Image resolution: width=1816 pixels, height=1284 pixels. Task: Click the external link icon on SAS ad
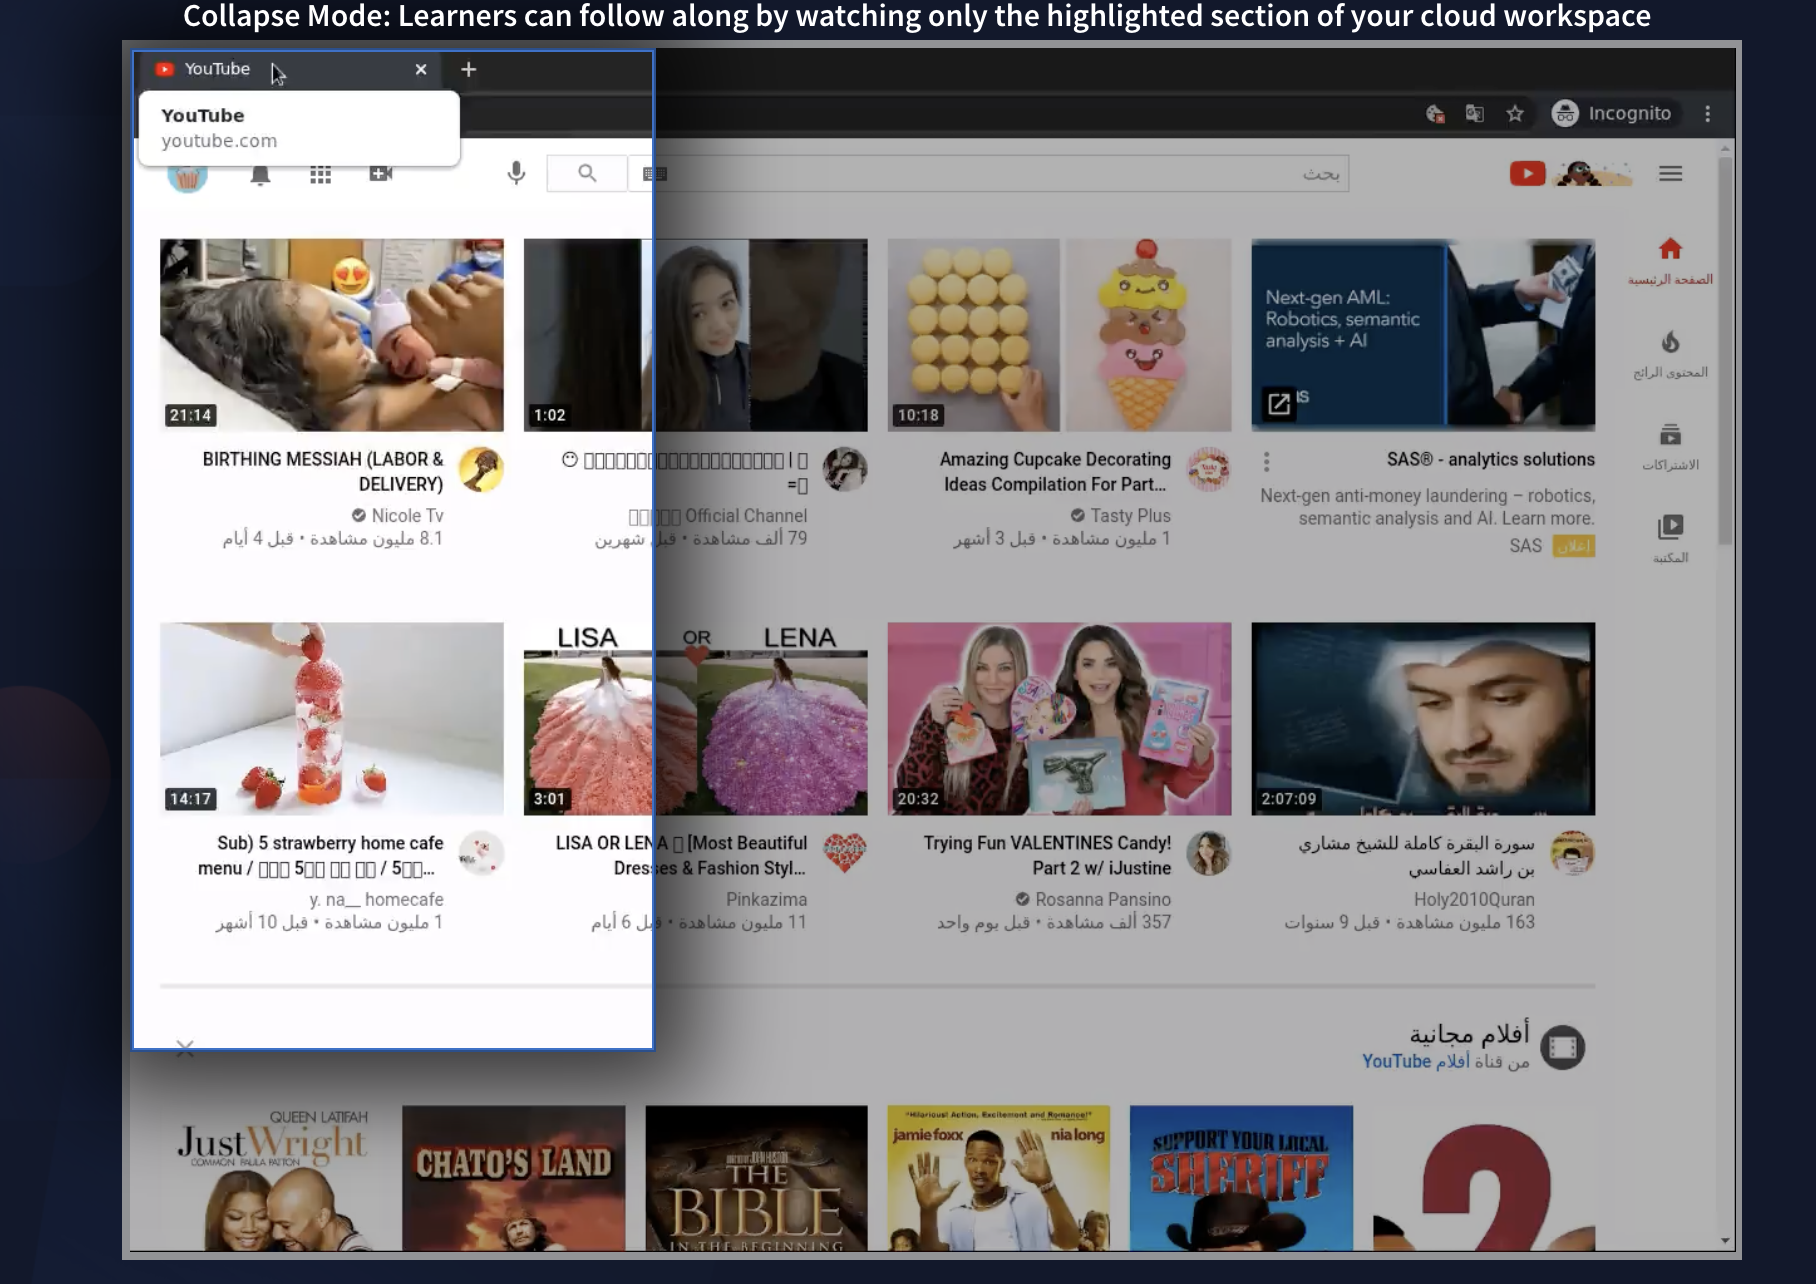click(1279, 404)
